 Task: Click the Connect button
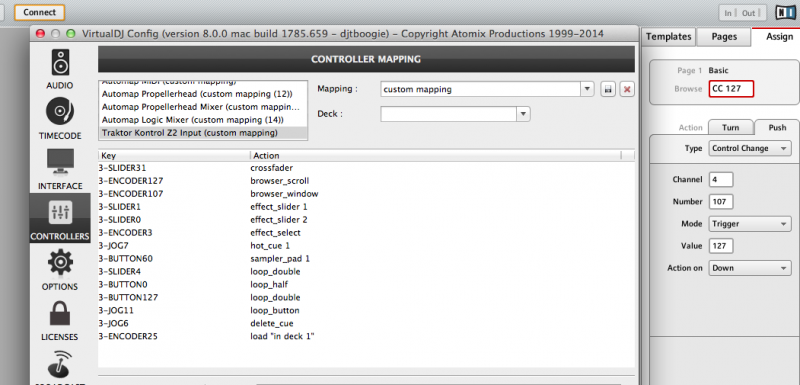(39, 12)
